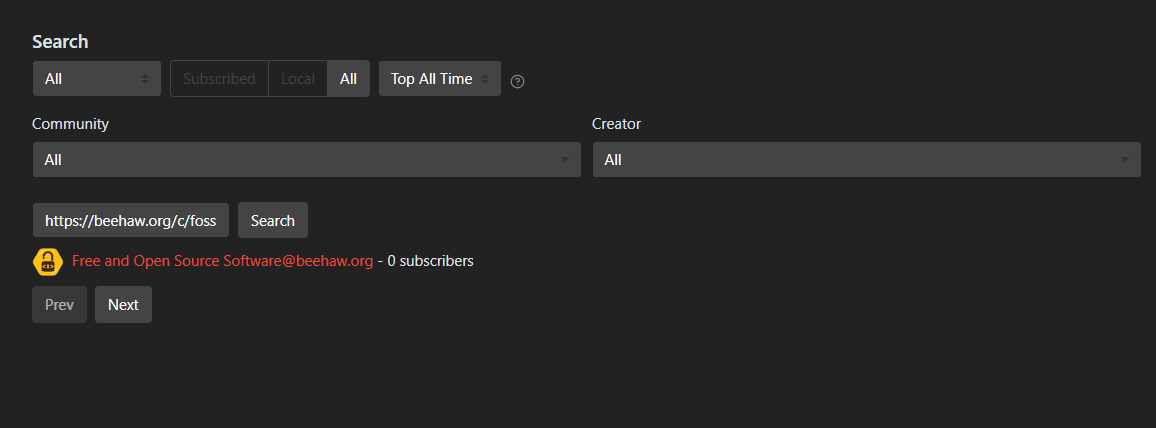
Task: Click up-down arrows beside Top All Time
Action: (486, 79)
